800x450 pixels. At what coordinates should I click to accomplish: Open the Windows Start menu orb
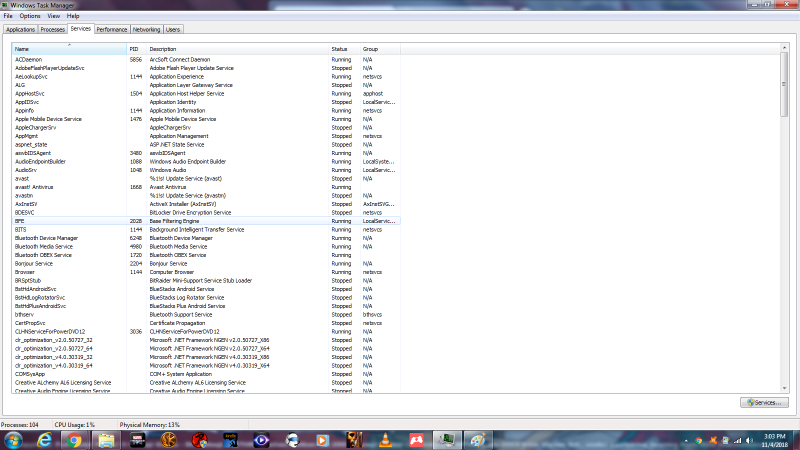pos(13,440)
